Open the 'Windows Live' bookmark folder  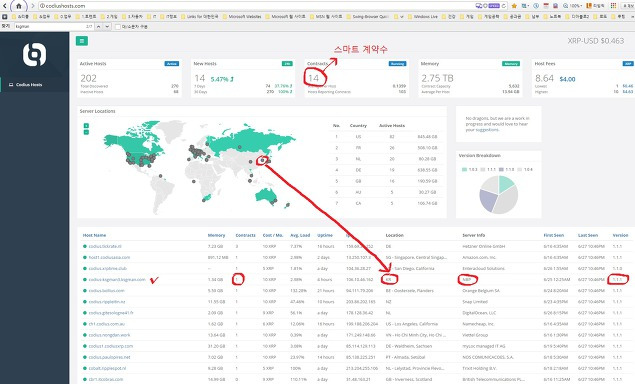[x=423, y=17]
